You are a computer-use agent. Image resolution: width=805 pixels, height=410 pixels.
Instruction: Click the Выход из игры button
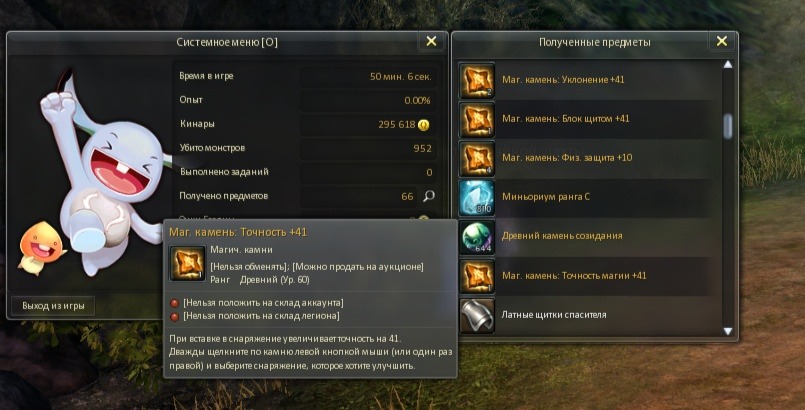pos(53,306)
